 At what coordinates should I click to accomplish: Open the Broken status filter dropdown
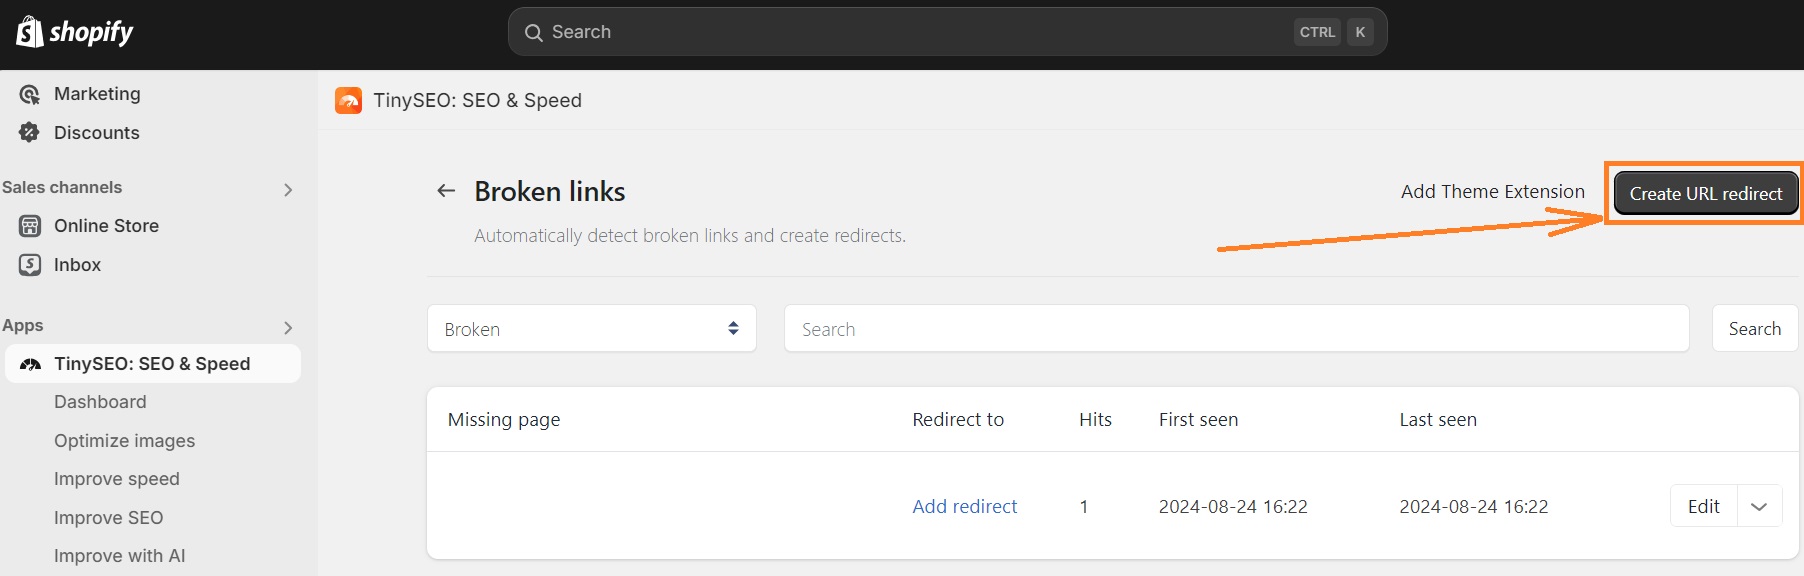point(591,328)
